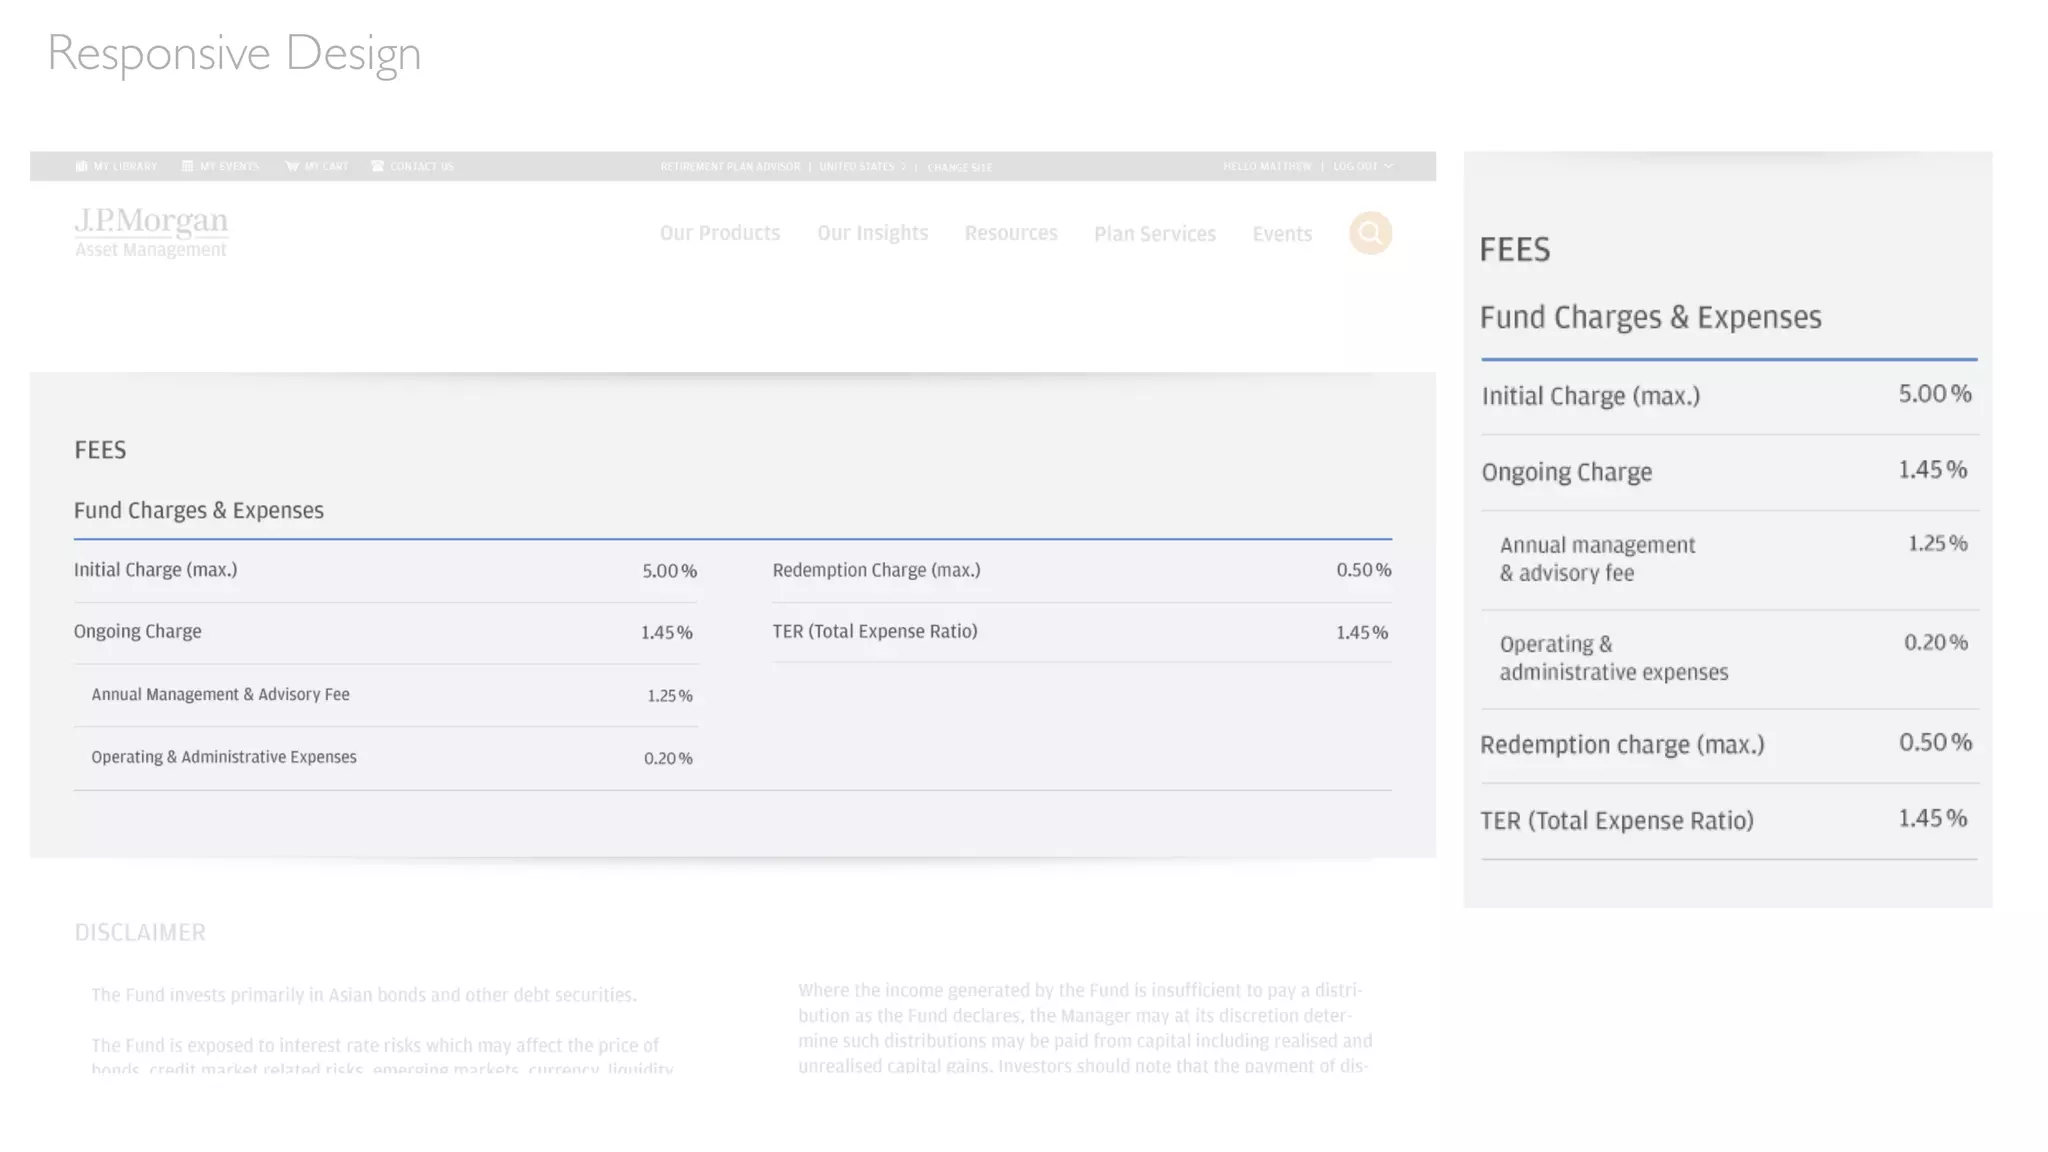The image size is (2048, 1152).
Task: Open the Our Insights menu
Action: (x=872, y=233)
